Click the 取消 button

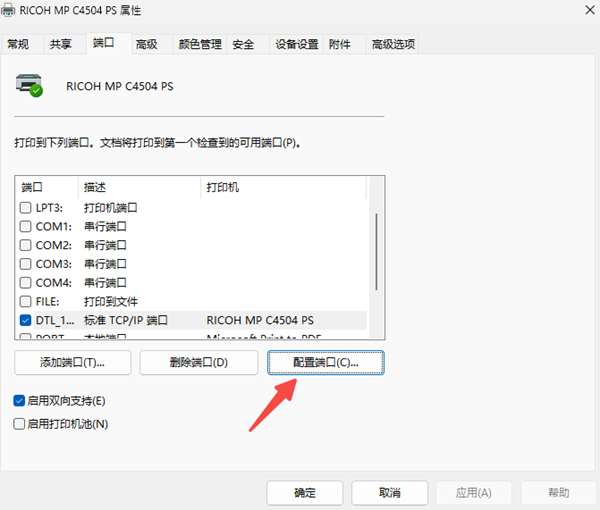tap(390, 493)
